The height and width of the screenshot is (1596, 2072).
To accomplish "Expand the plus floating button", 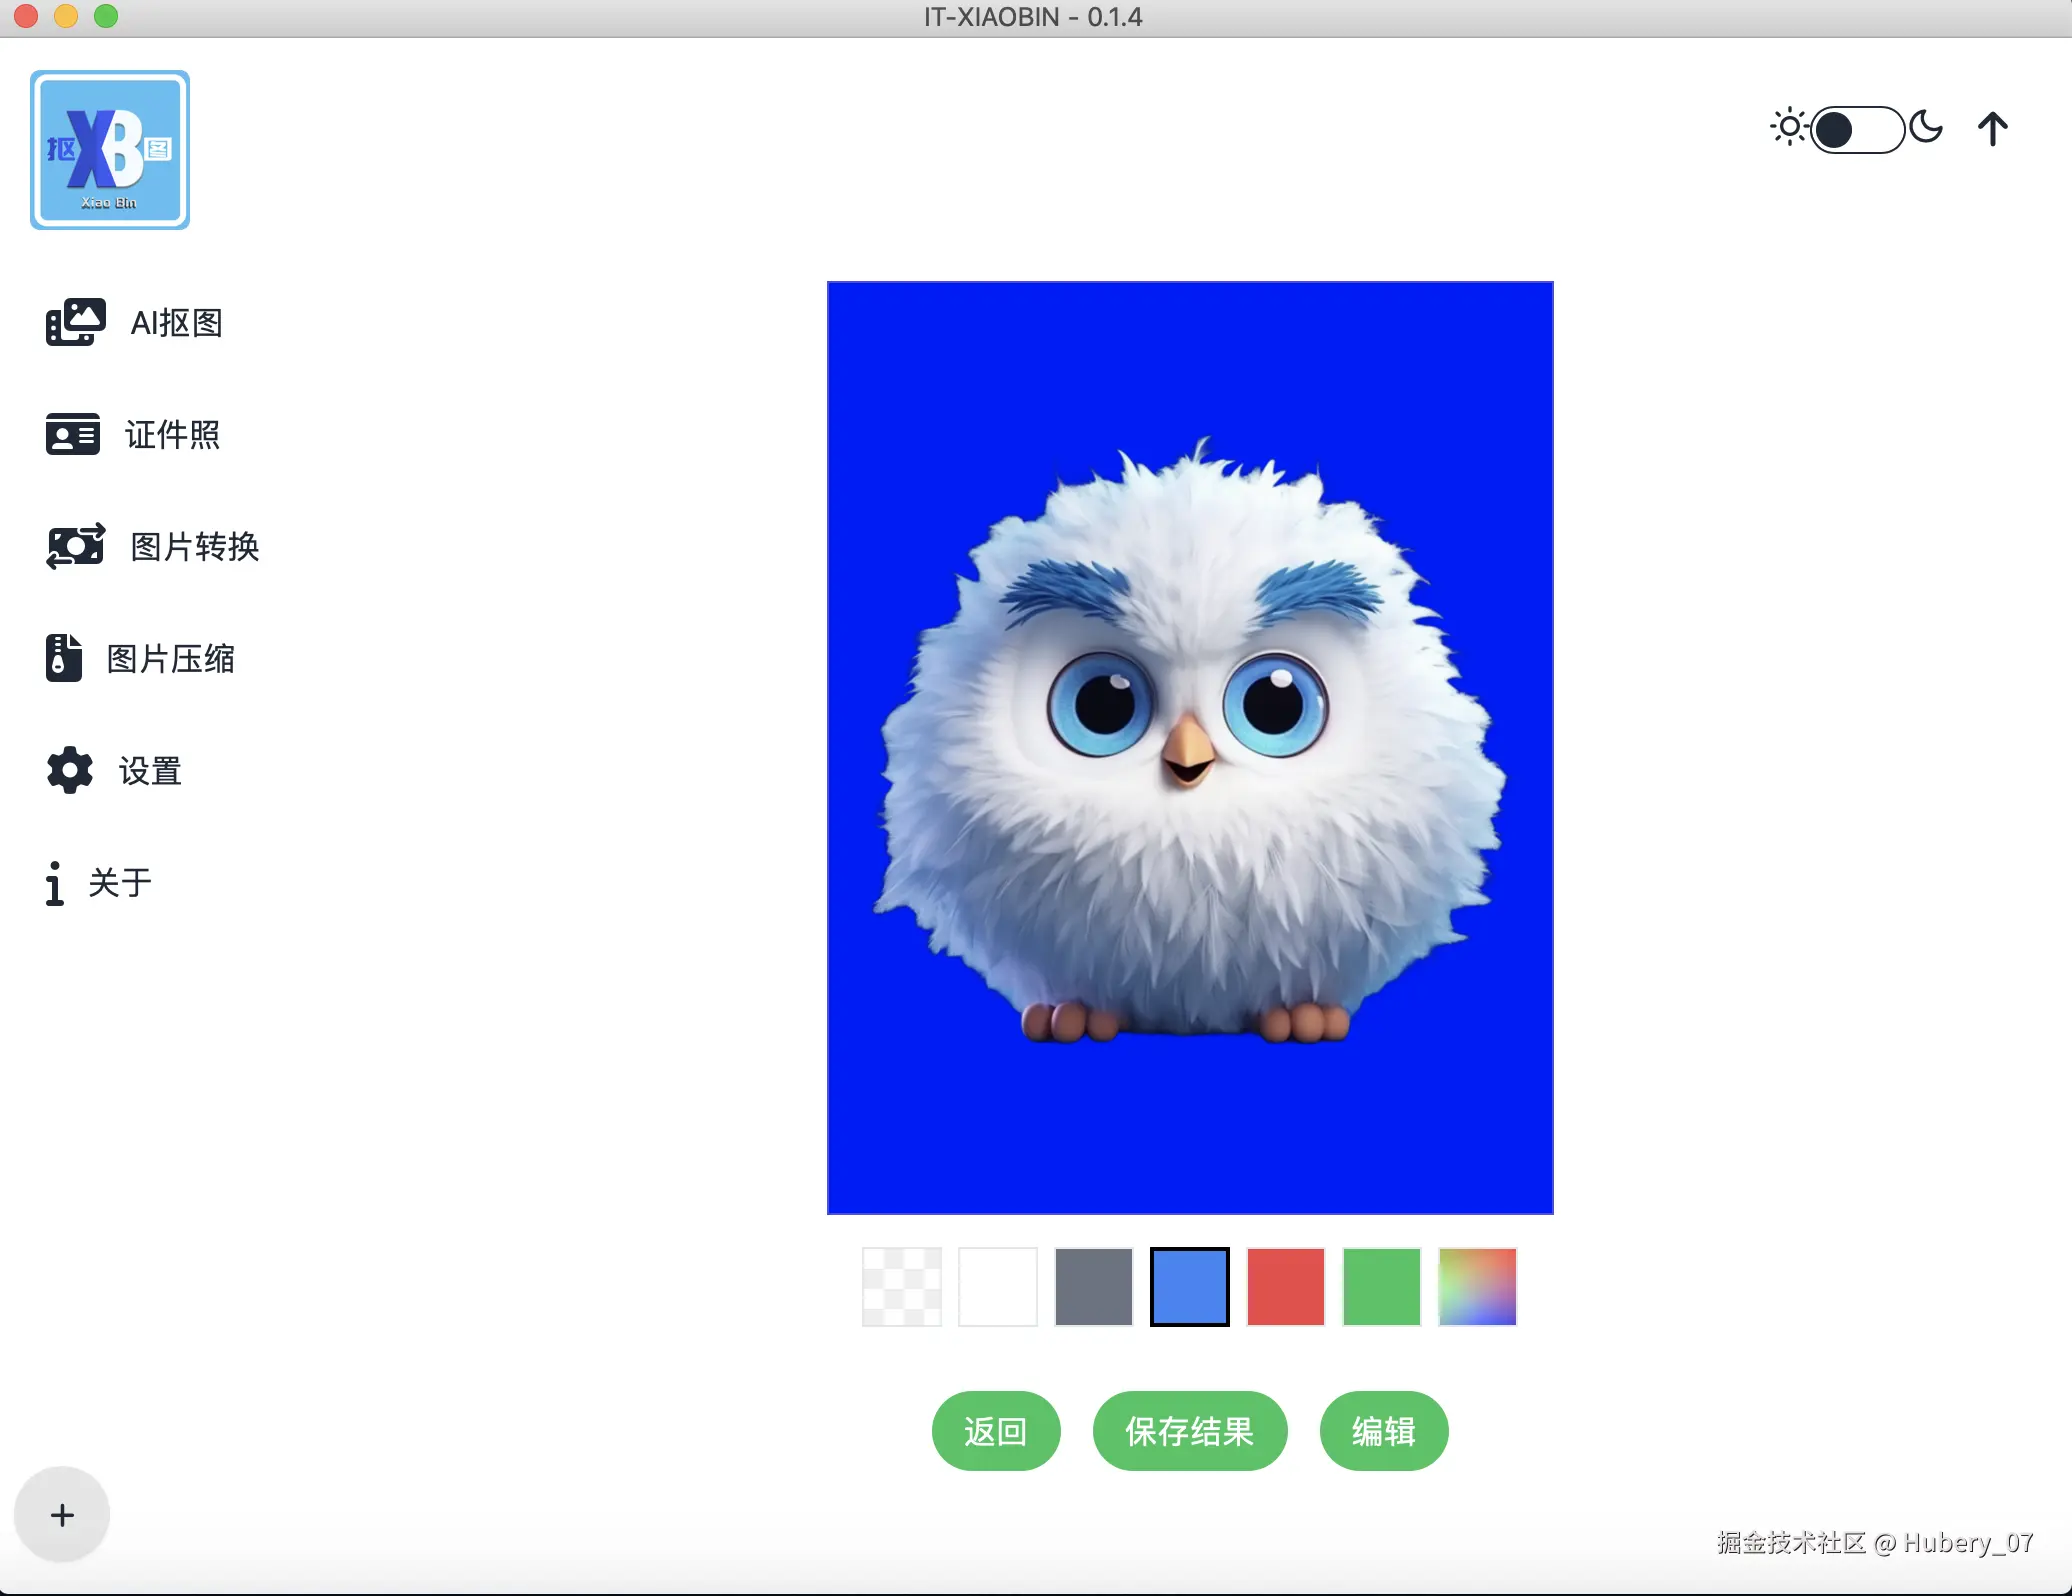I will click(62, 1514).
